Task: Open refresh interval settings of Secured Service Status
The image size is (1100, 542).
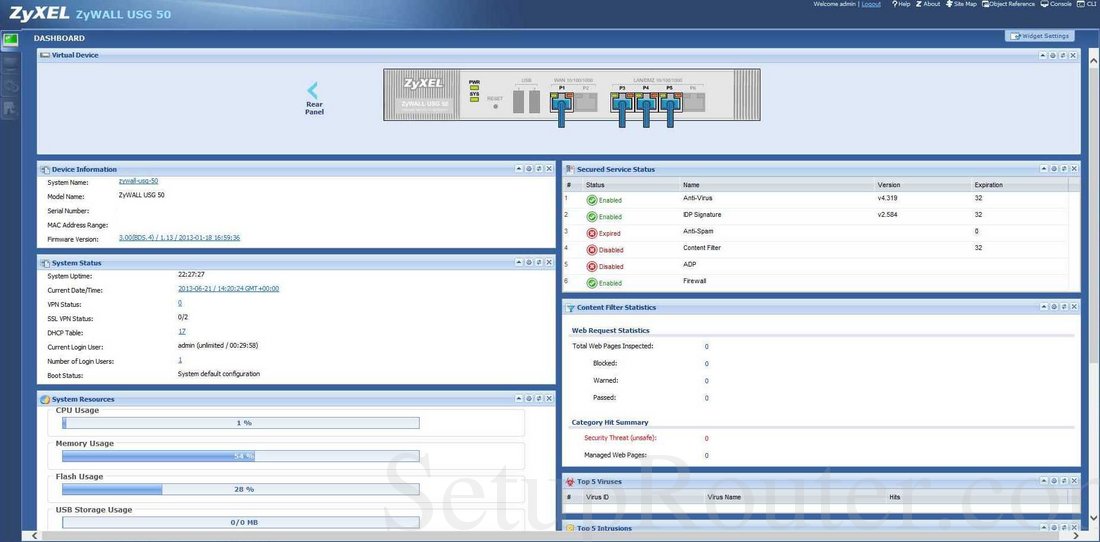Action: [x=1054, y=169]
